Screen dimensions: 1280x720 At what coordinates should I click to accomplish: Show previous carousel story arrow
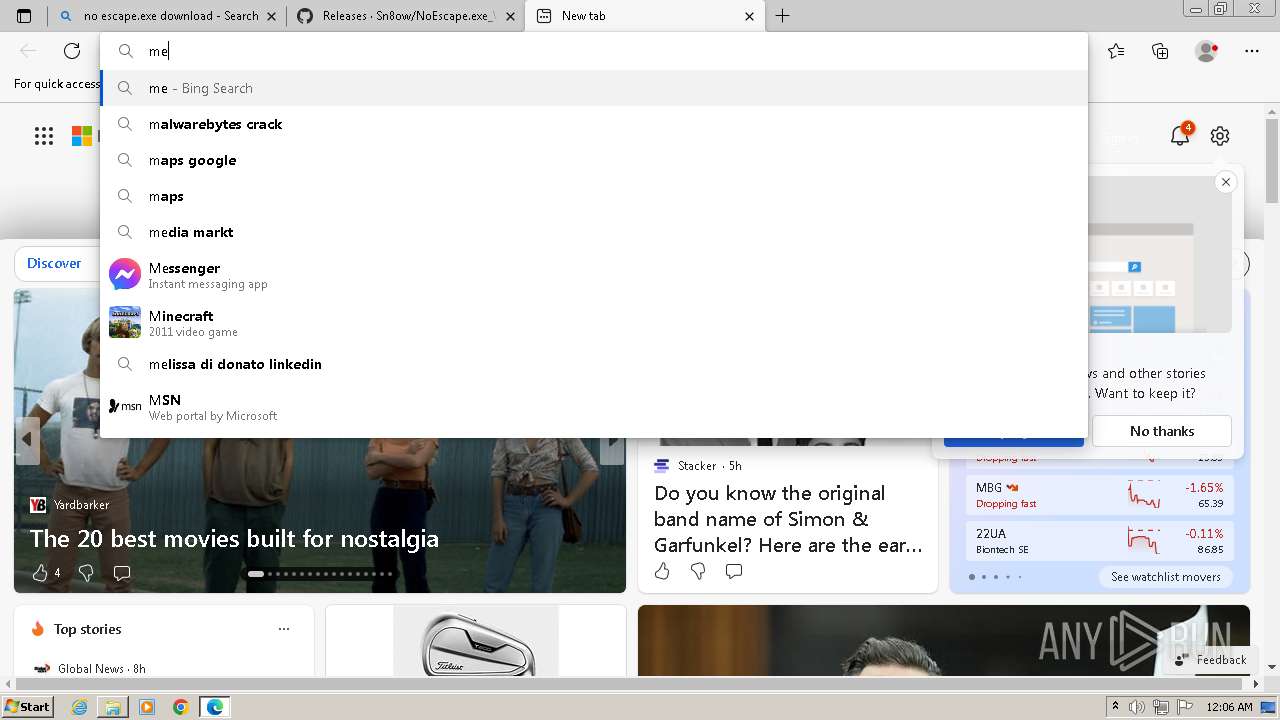click(x=27, y=440)
